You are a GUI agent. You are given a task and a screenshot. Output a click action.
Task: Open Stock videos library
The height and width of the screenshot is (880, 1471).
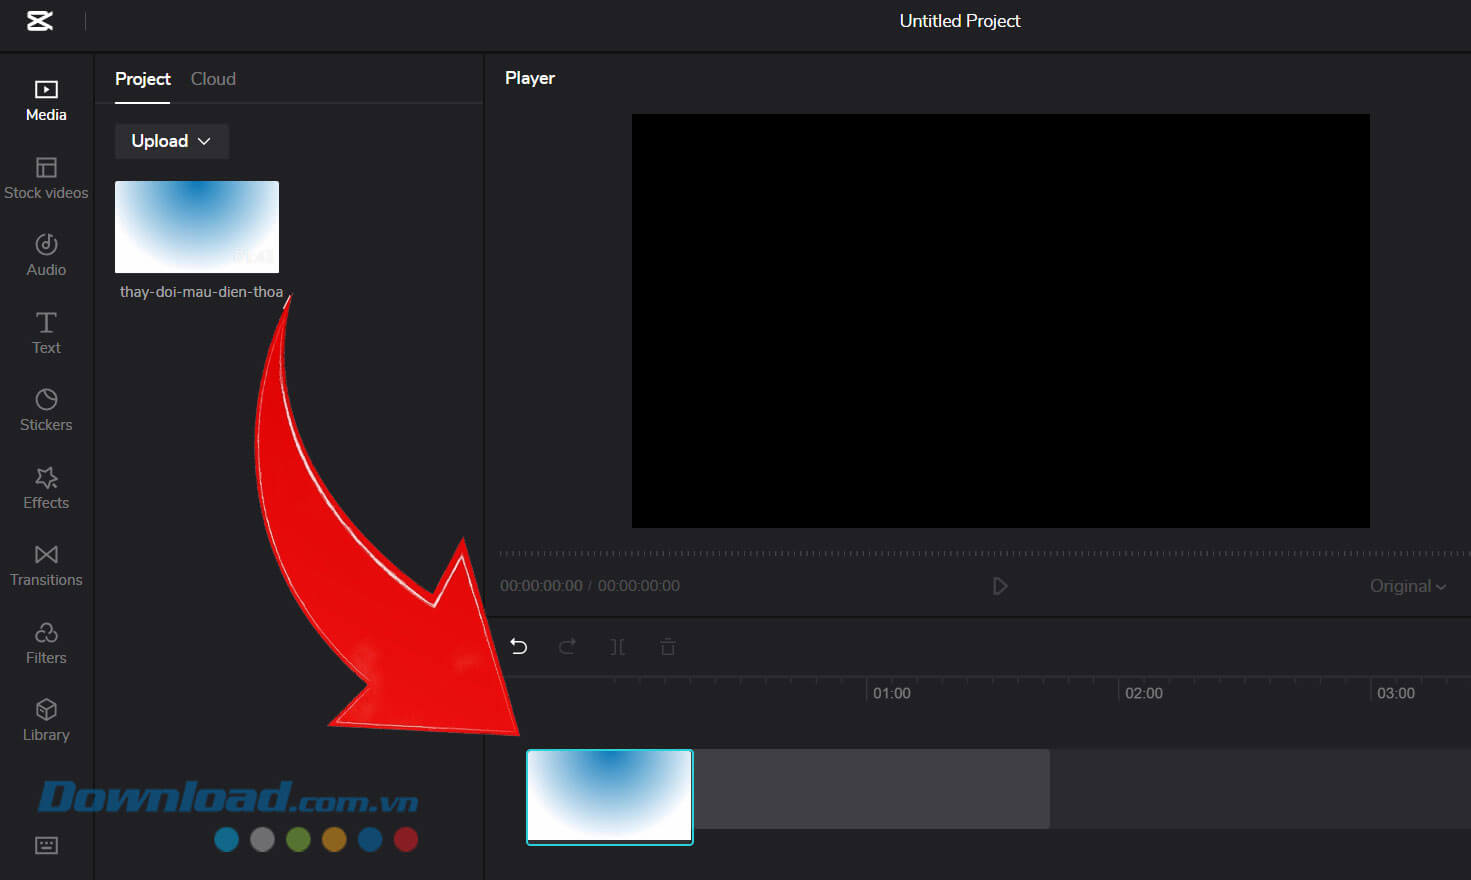pos(45,177)
